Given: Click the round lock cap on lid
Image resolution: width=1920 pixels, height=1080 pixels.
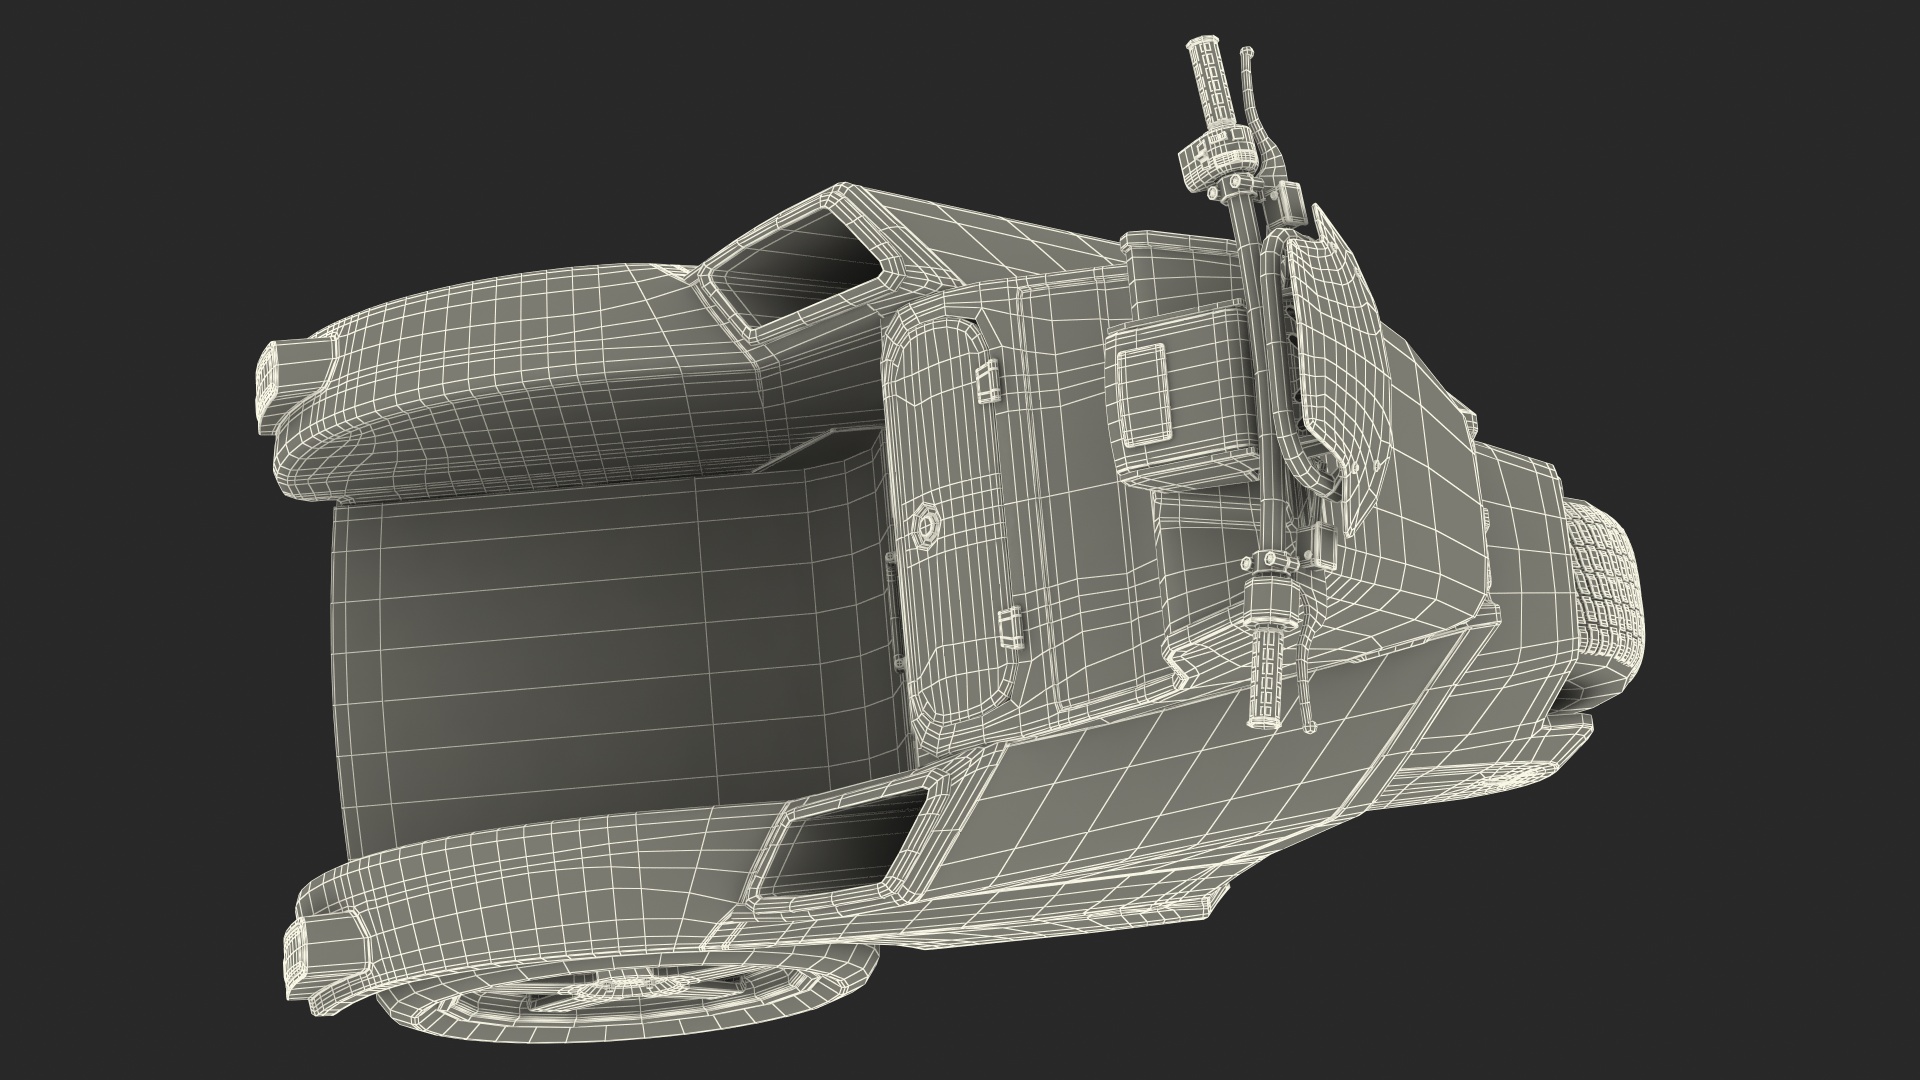Looking at the screenshot, I should pyautogui.click(x=926, y=526).
